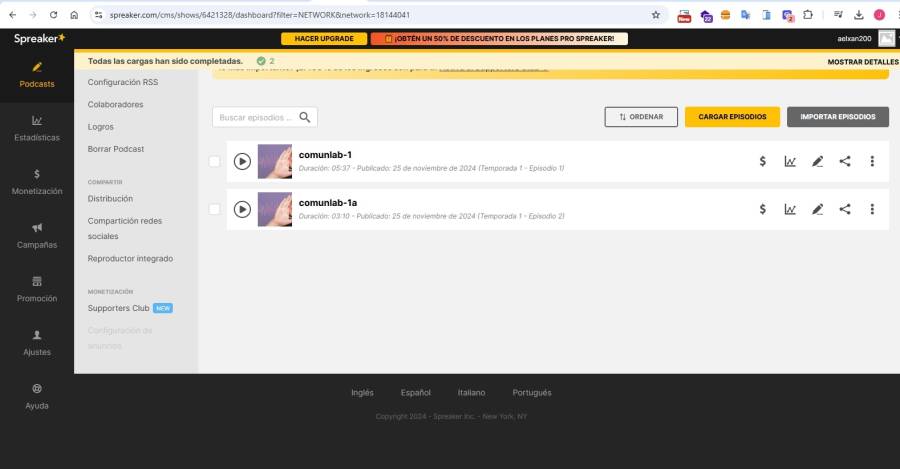This screenshot has height=469, width=900.
Task: Switch language to Inglés
Action: click(362, 393)
